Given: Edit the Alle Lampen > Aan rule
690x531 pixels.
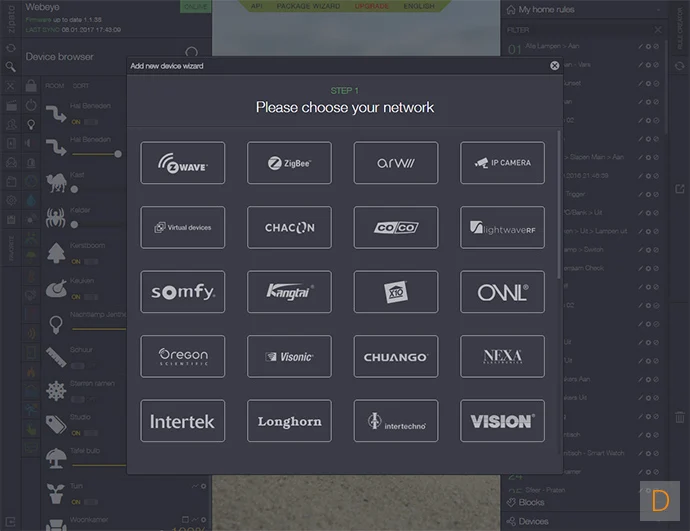Looking at the screenshot, I should click(x=640, y=46).
